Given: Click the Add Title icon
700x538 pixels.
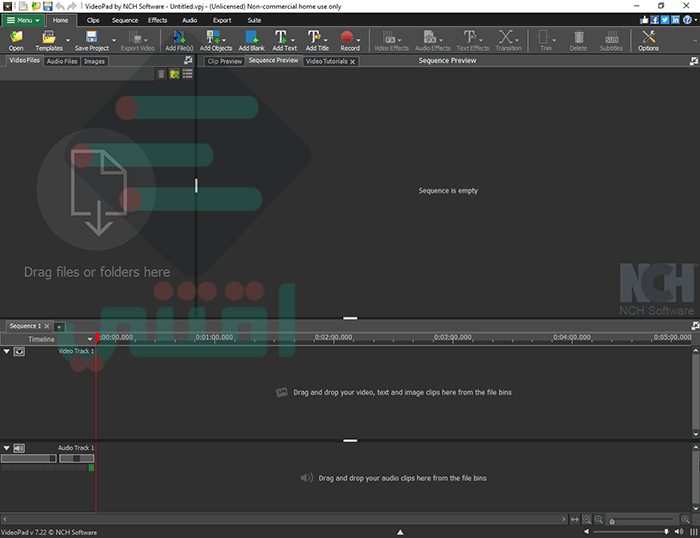Looking at the screenshot, I should [x=314, y=37].
